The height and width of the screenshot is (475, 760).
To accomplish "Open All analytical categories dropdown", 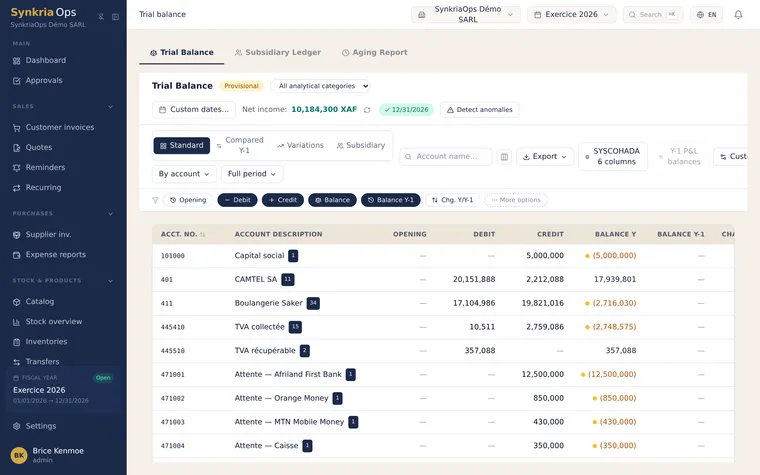I will pyautogui.click(x=320, y=86).
